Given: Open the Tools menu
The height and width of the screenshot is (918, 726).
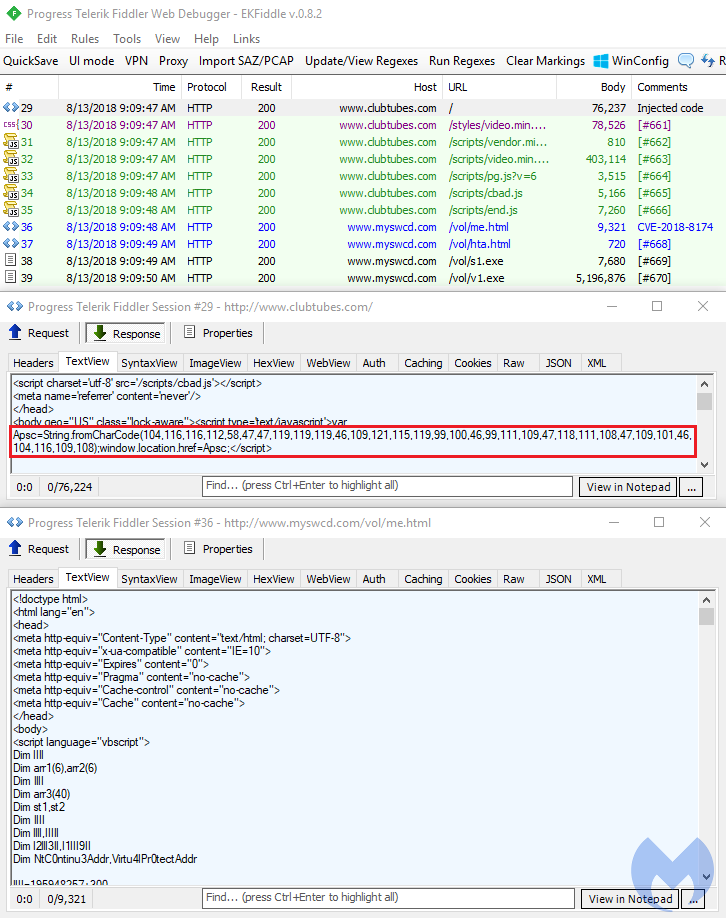Looking at the screenshot, I should pyautogui.click(x=127, y=39).
